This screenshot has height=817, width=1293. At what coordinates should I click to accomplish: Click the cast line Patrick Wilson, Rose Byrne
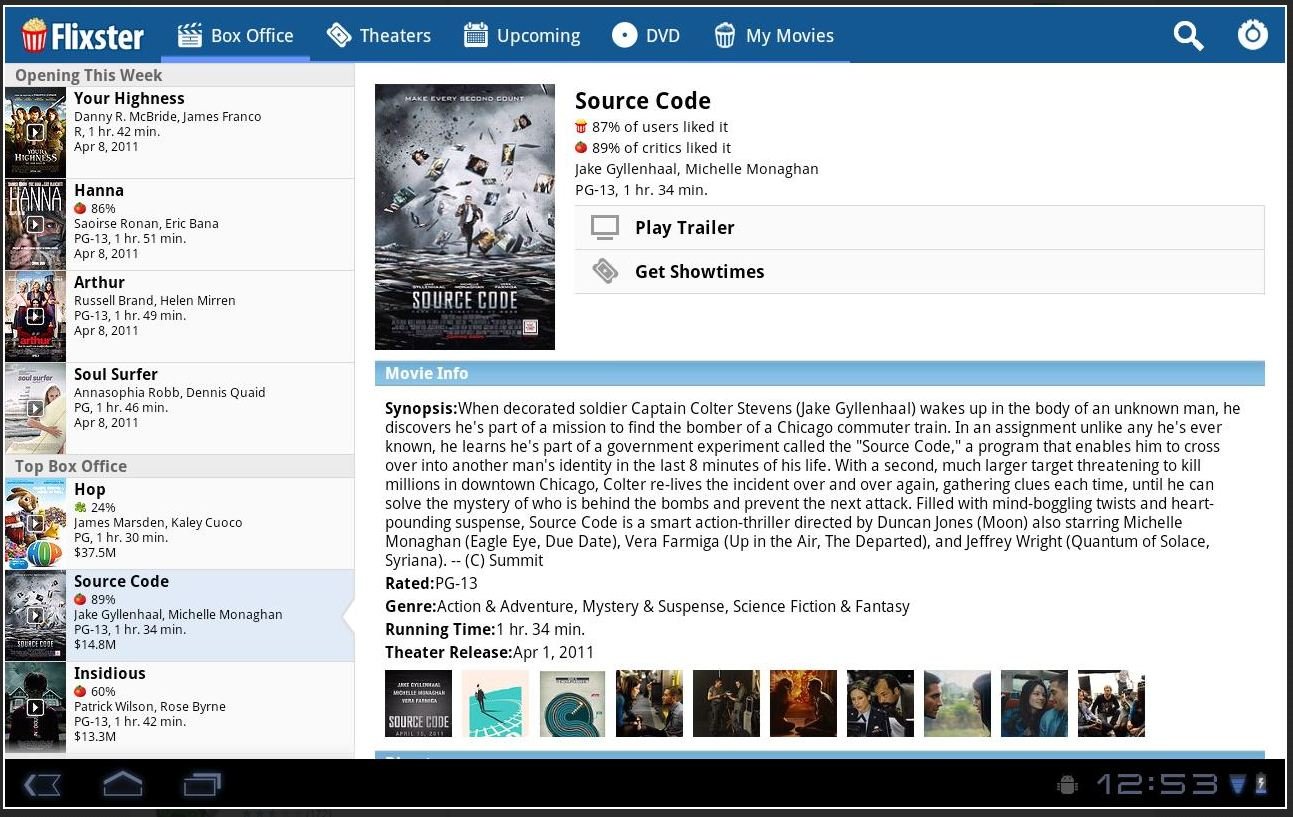coord(150,707)
